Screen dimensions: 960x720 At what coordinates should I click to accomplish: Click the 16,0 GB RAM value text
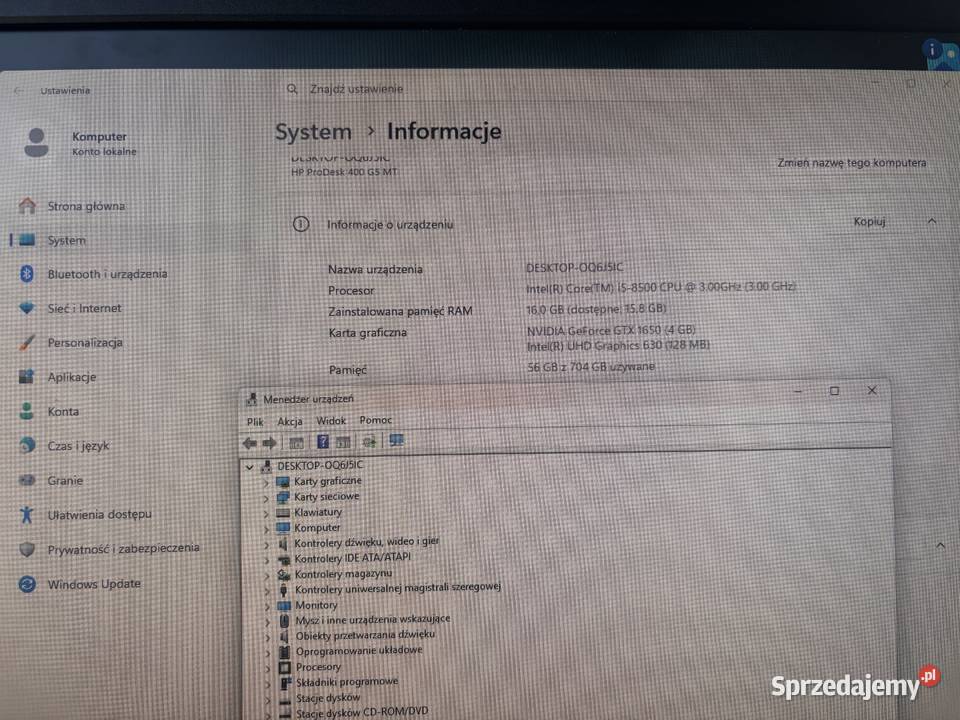pyautogui.click(x=596, y=309)
